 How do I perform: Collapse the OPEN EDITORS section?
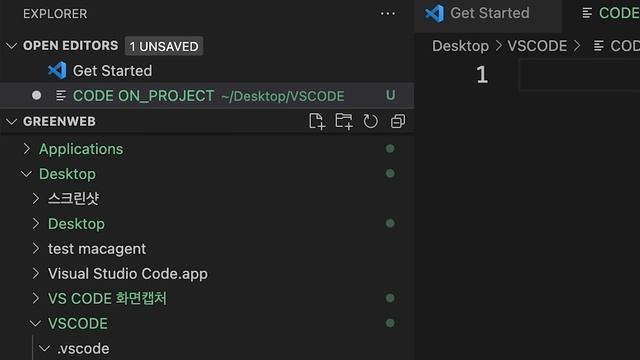[11, 46]
